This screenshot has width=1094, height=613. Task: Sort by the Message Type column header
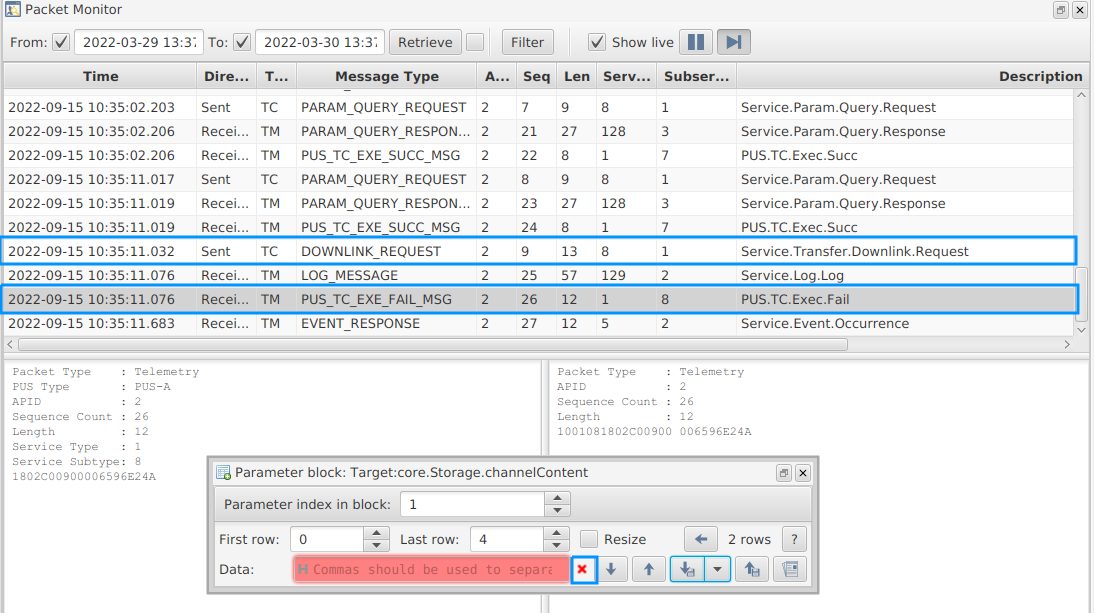point(386,76)
